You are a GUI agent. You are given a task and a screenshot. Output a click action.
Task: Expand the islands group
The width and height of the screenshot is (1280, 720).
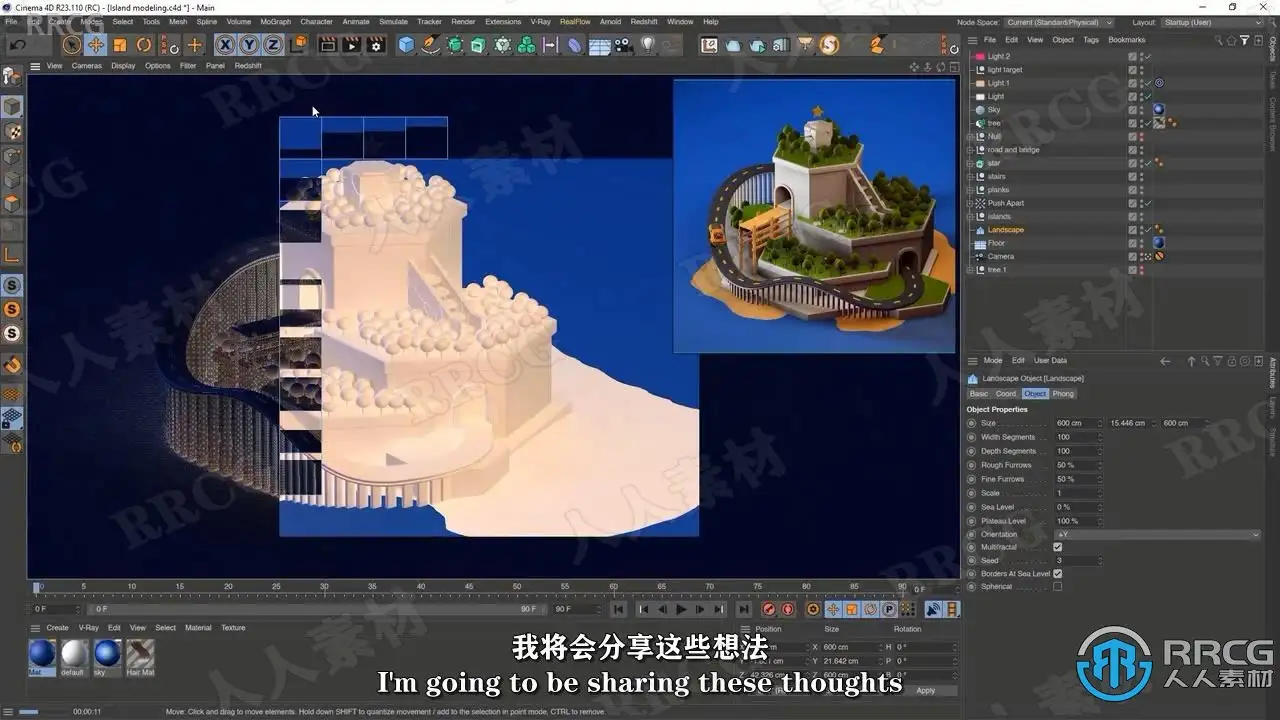(x=971, y=217)
